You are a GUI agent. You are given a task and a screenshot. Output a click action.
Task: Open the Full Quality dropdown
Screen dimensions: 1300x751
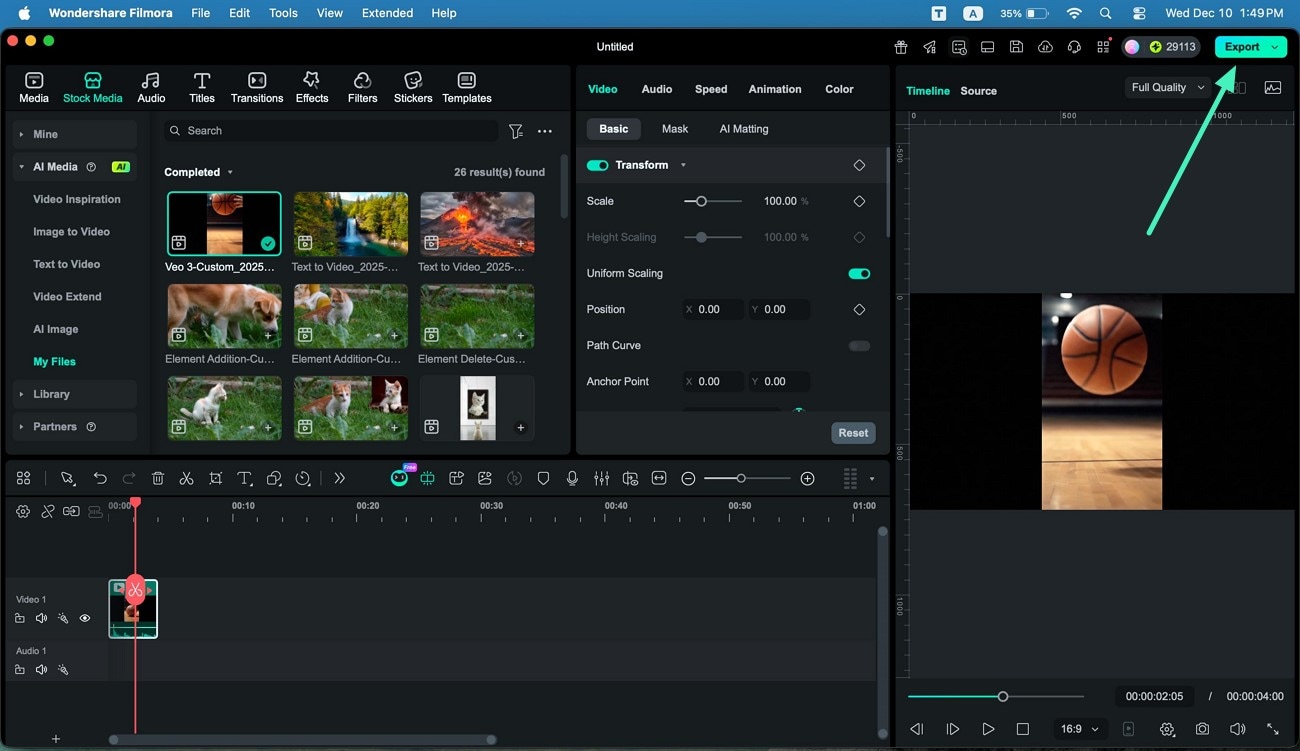(1166, 87)
